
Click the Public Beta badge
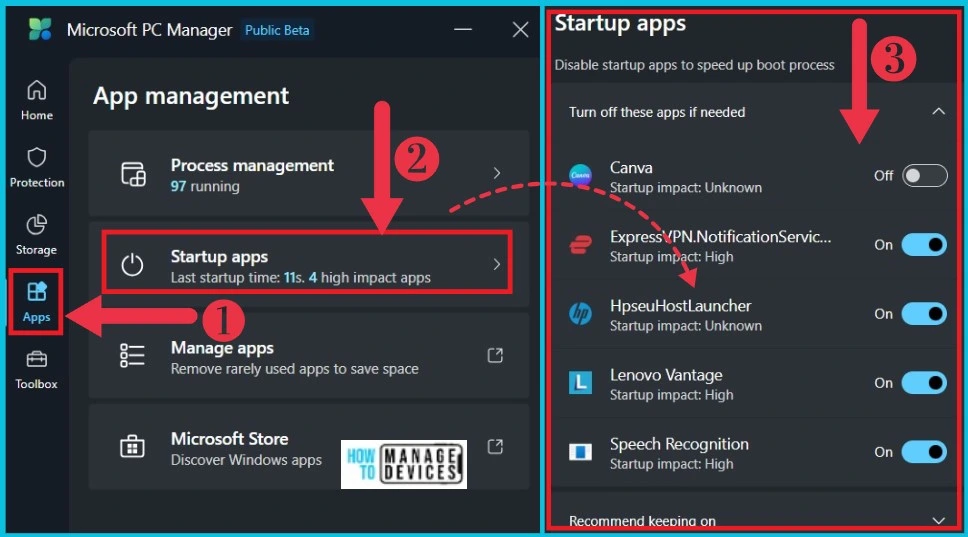coord(277,30)
